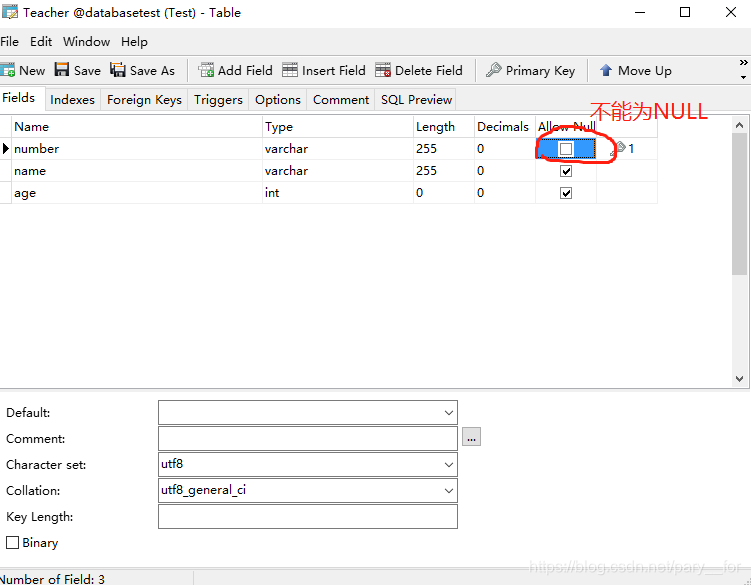The height and width of the screenshot is (585, 751).
Task: Switch to the SQL Preview tab
Action: (416, 99)
